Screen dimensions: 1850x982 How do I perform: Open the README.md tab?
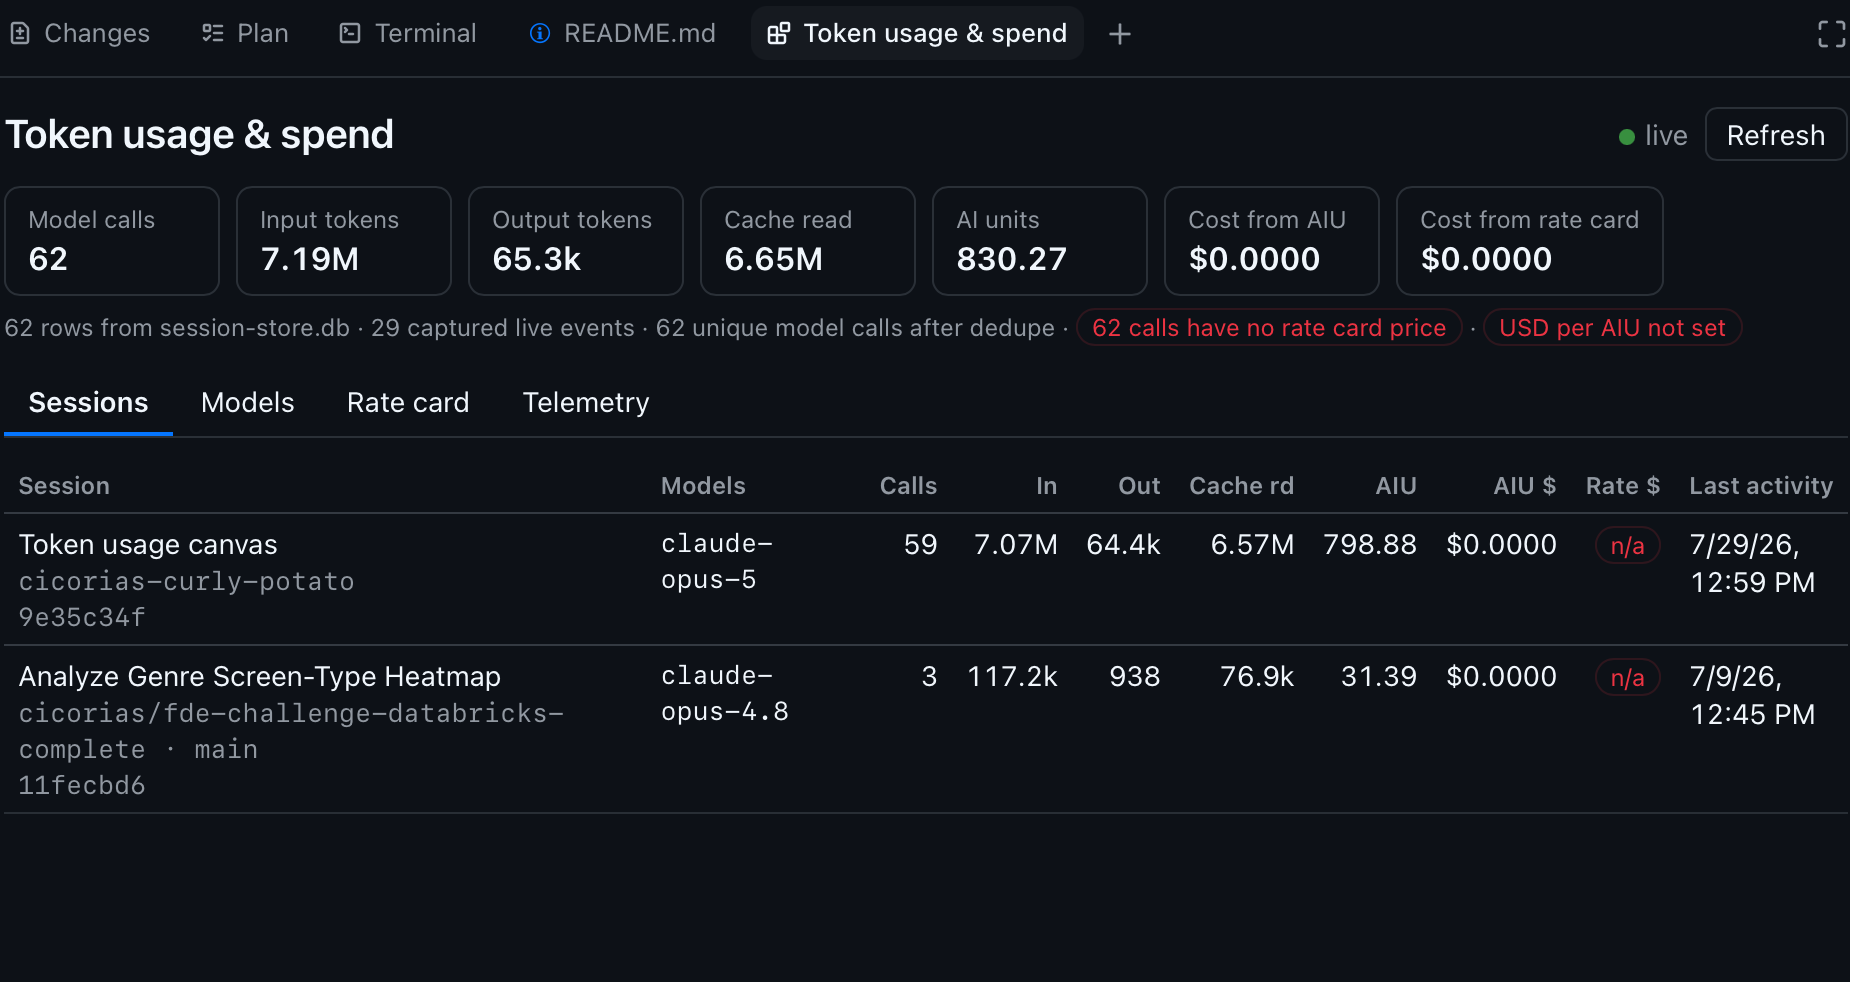622,34
